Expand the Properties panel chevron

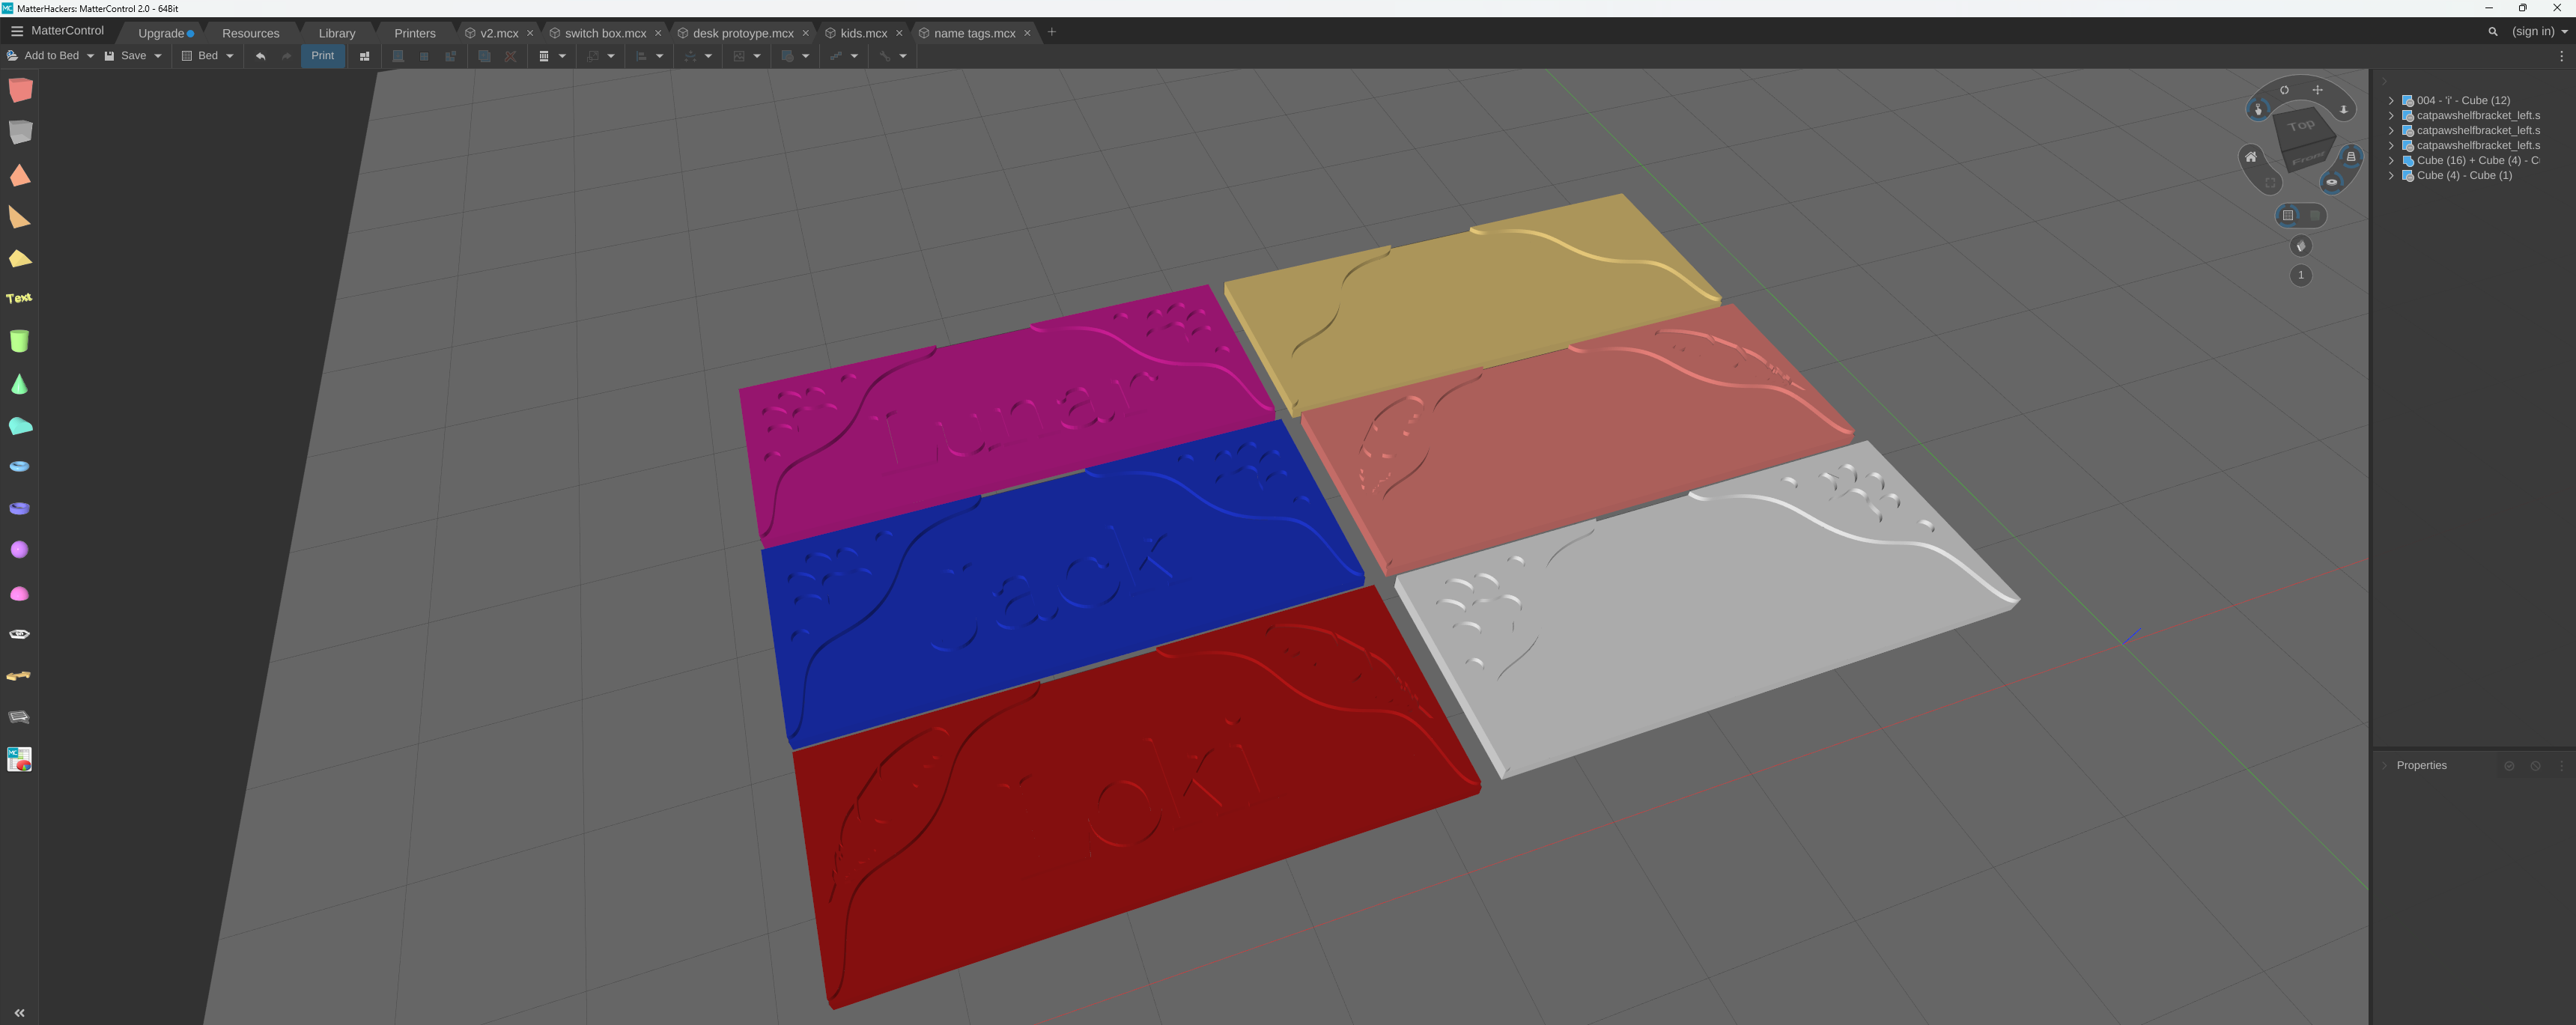(2385, 765)
